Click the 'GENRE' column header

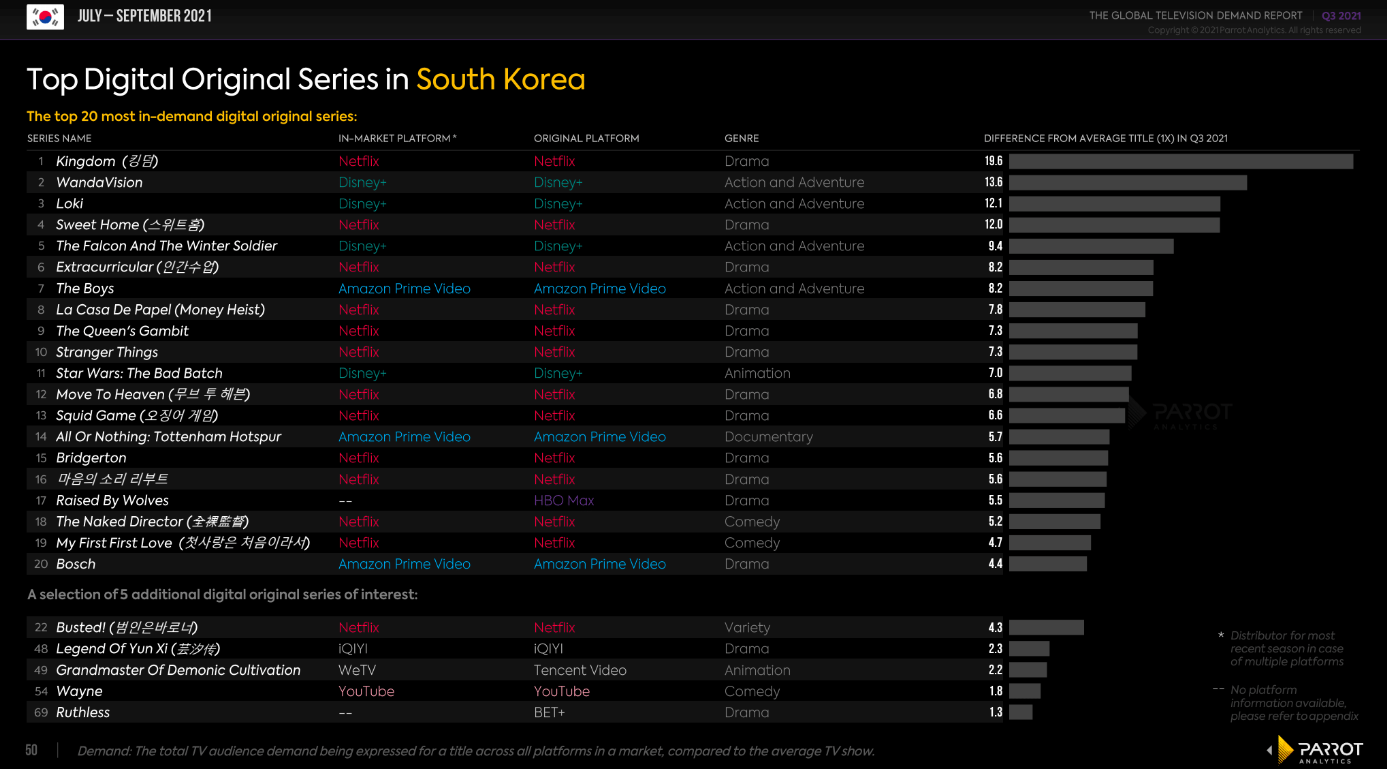[x=741, y=138]
